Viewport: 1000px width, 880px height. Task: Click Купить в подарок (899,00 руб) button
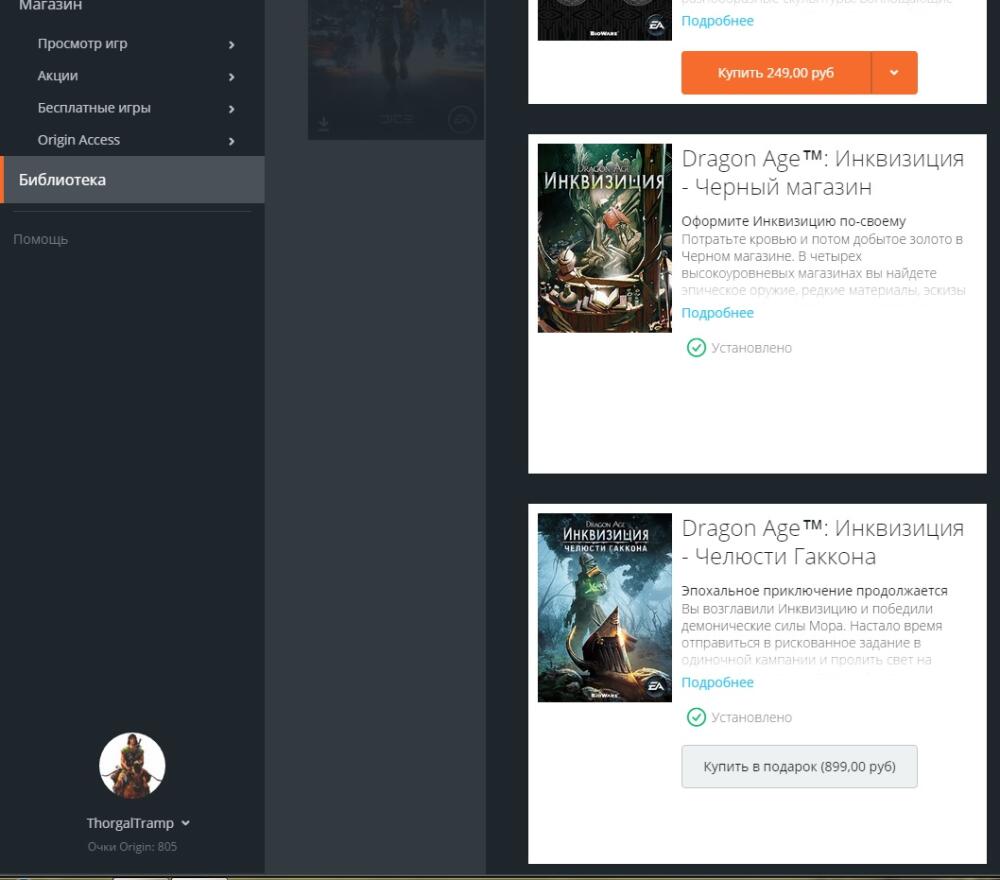coord(799,766)
